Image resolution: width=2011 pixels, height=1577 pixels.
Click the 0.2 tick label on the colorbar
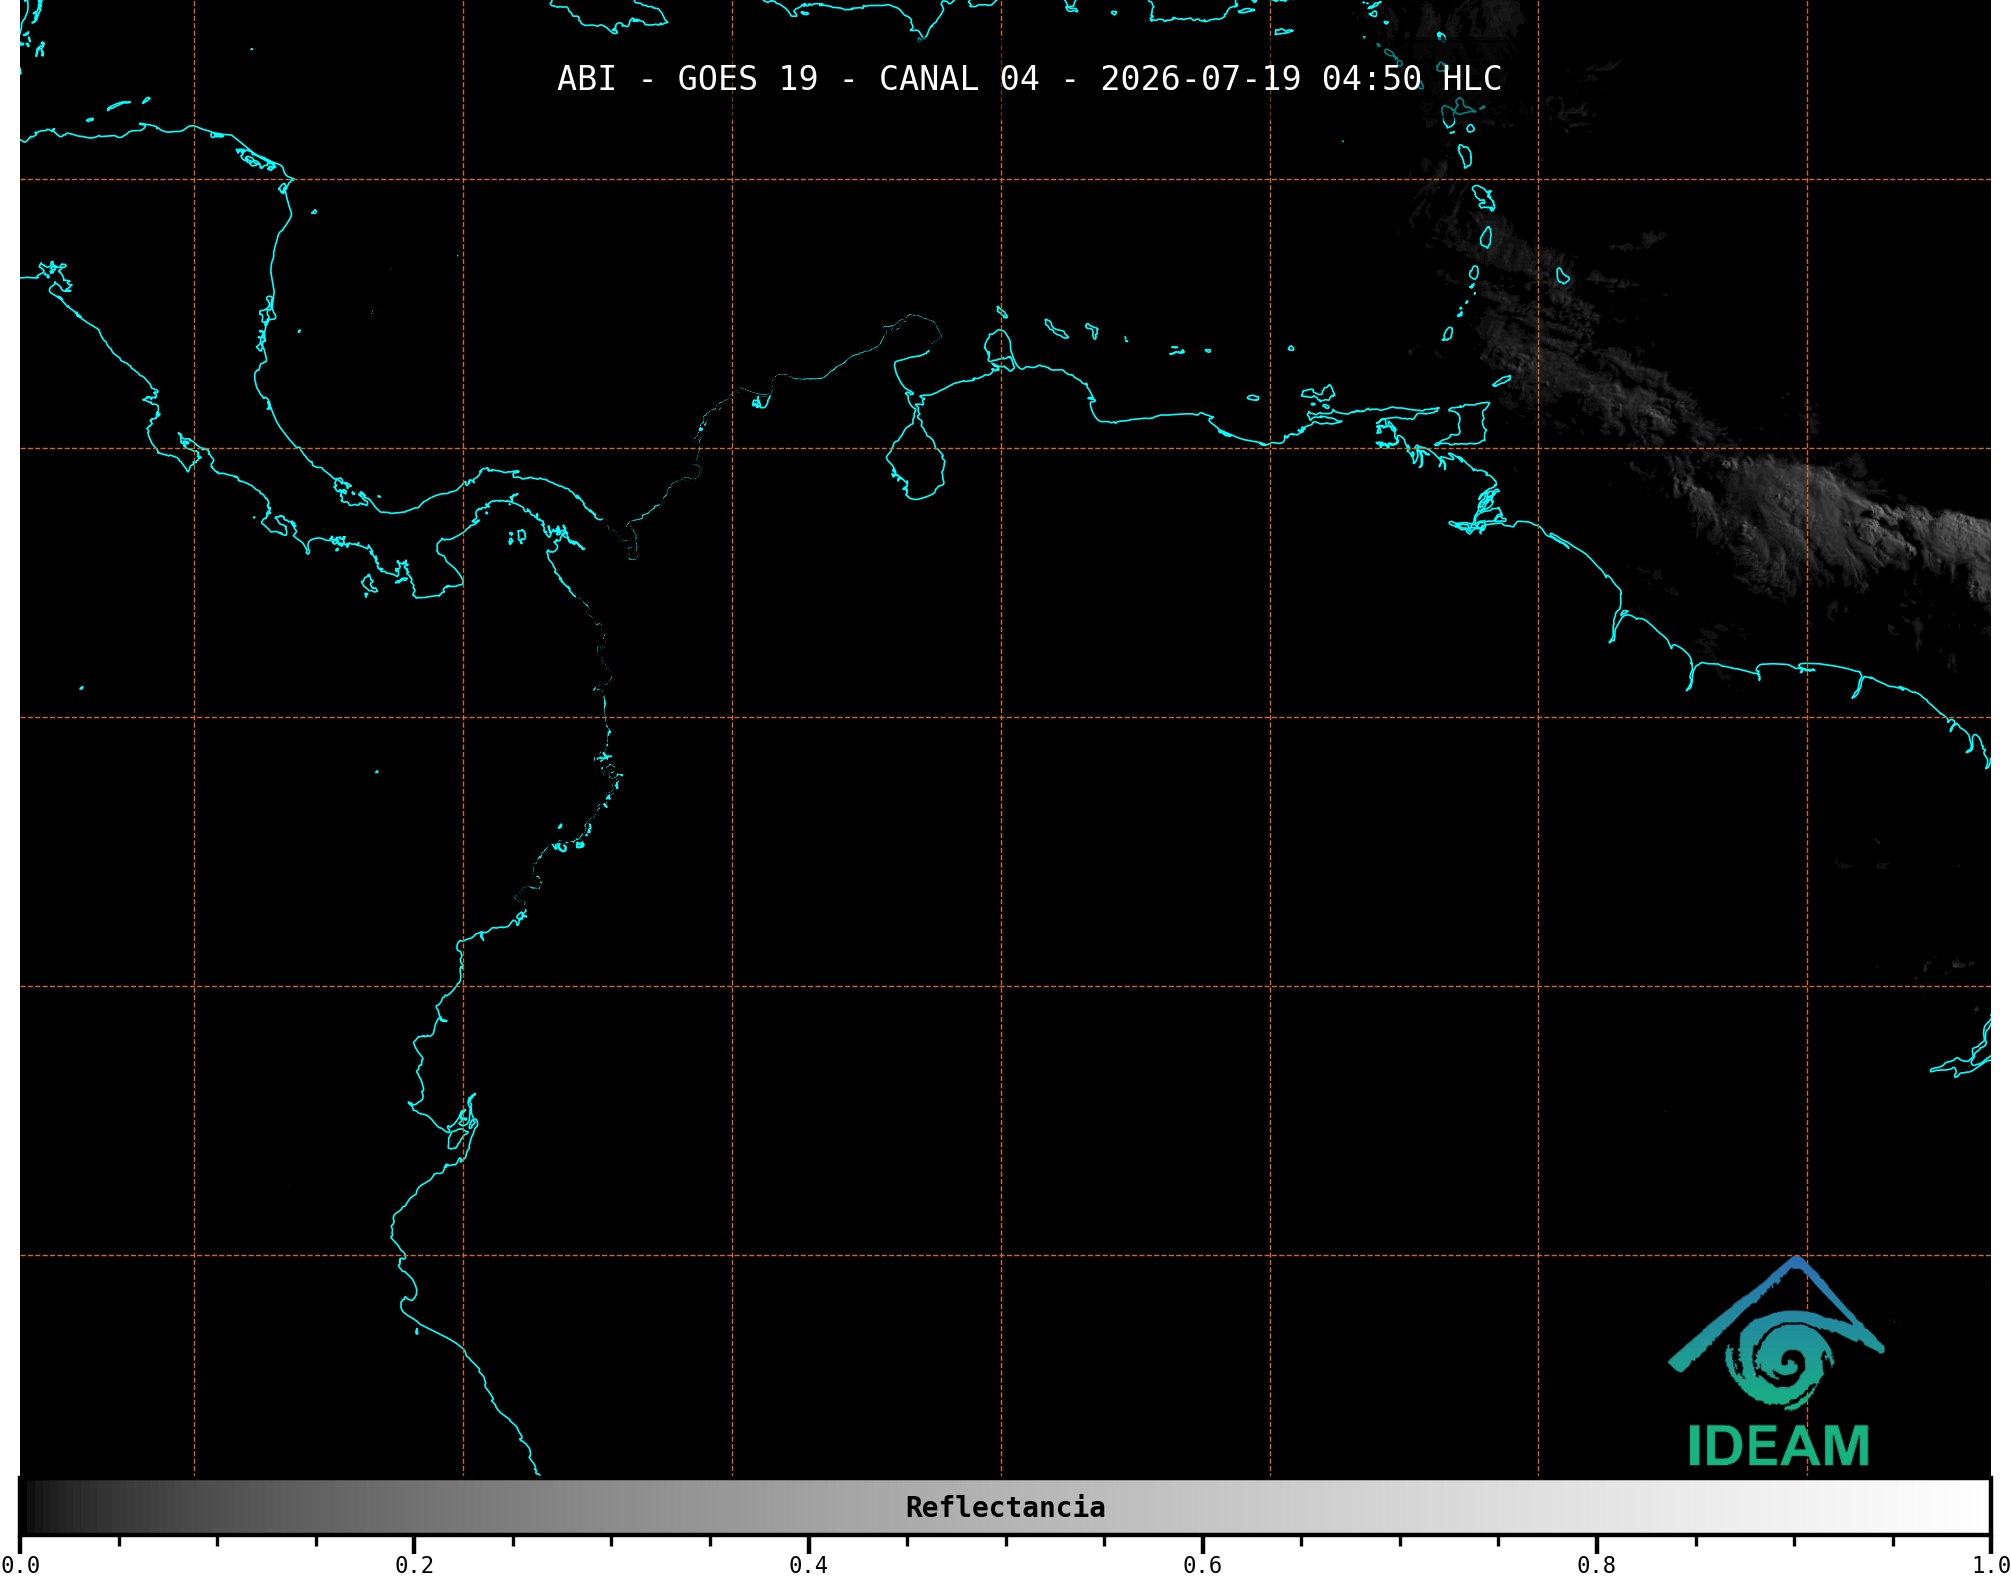click(414, 1564)
